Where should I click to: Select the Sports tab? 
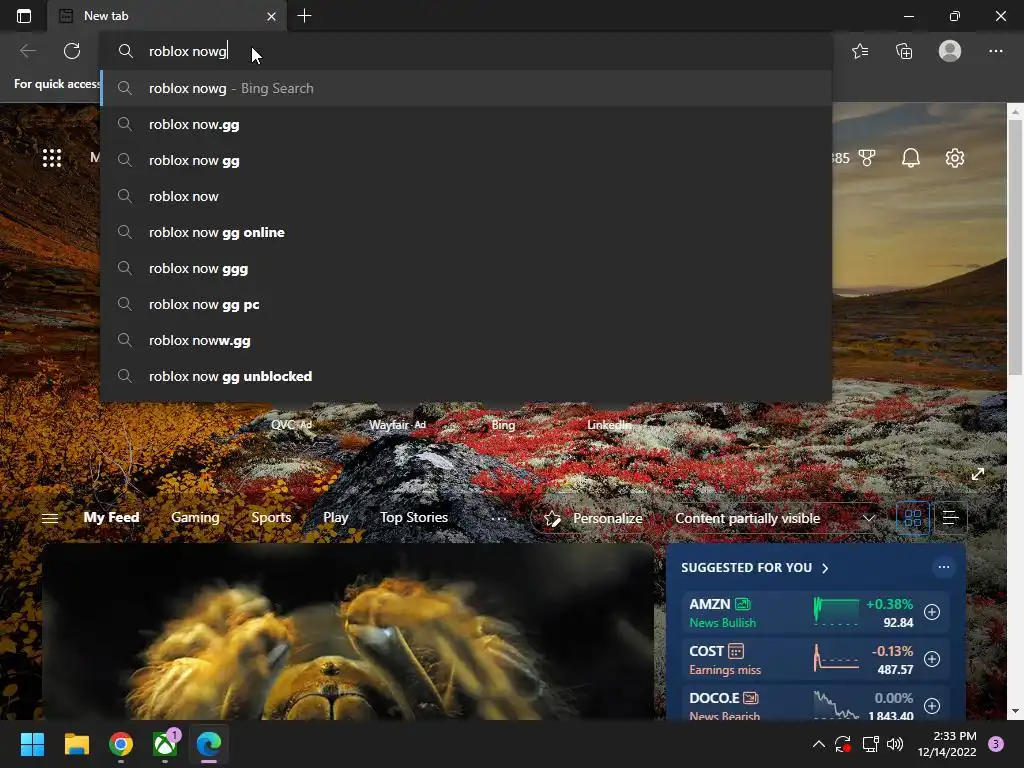[x=271, y=517]
